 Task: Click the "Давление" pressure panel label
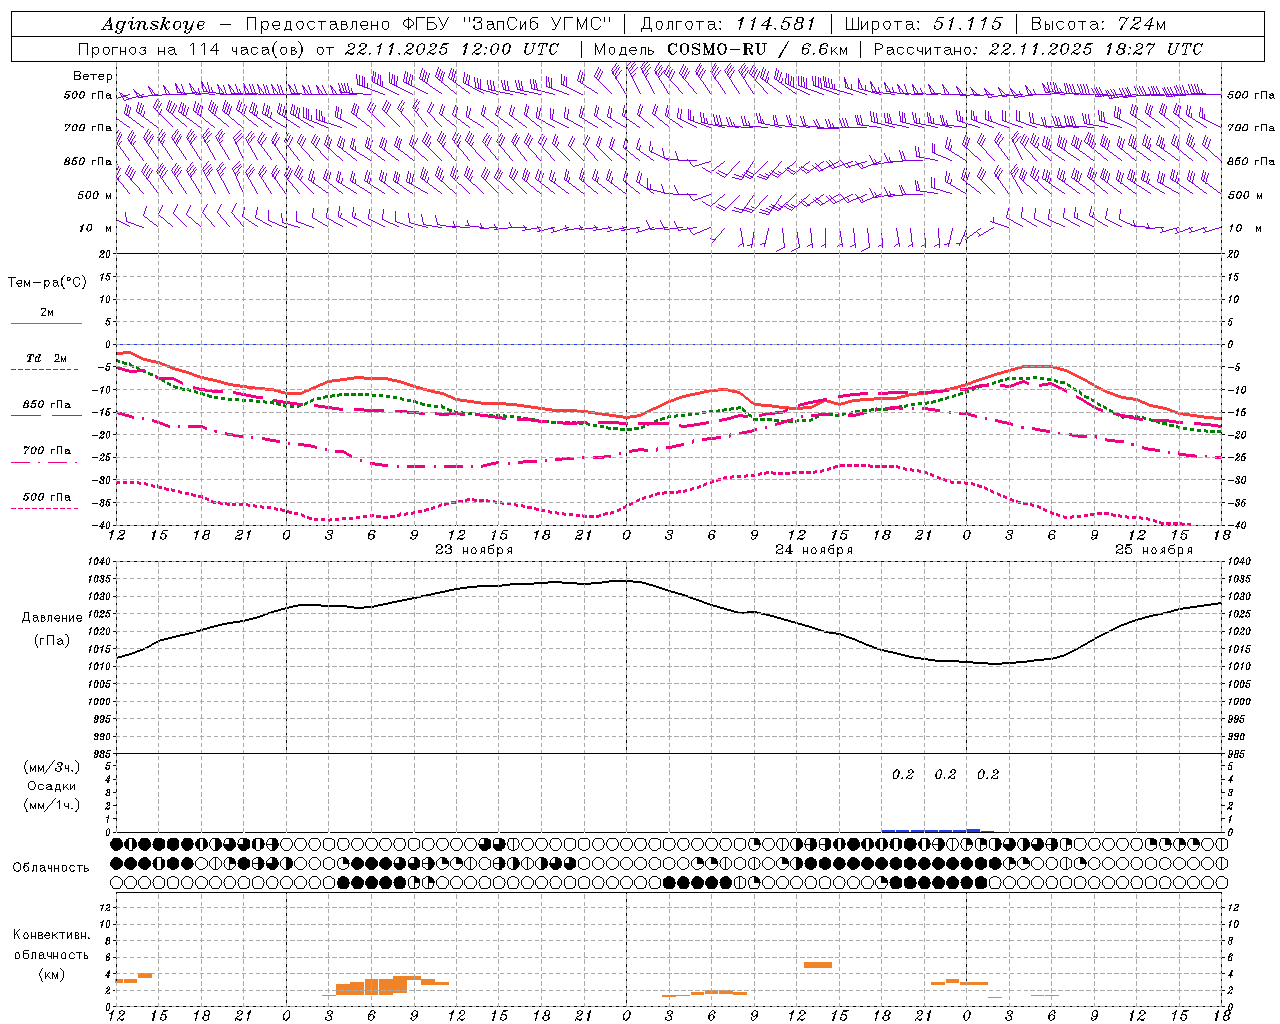pyautogui.click(x=52, y=618)
